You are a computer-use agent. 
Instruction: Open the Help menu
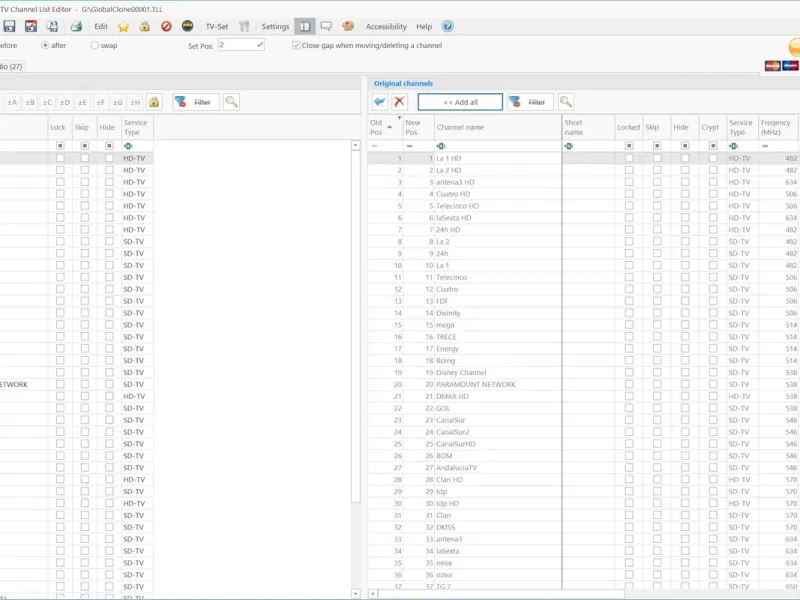tap(424, 27)
